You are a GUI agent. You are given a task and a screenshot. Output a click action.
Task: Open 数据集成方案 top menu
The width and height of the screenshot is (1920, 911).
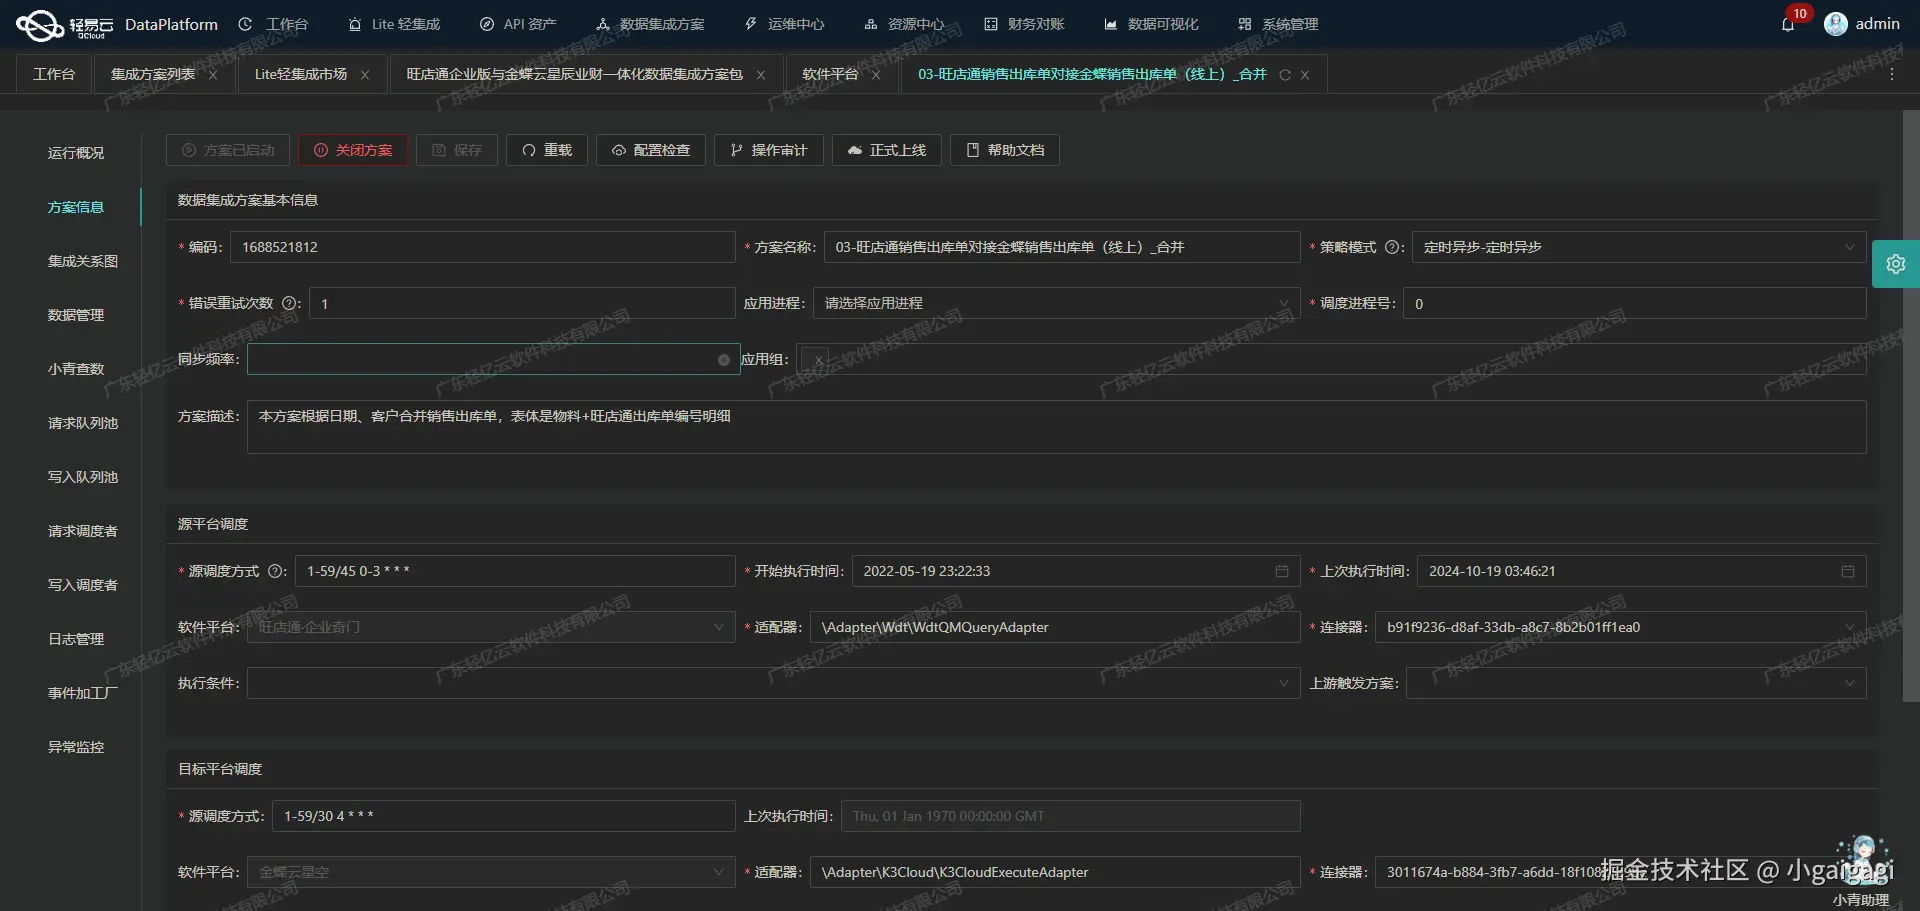click(x=650, y=24)
